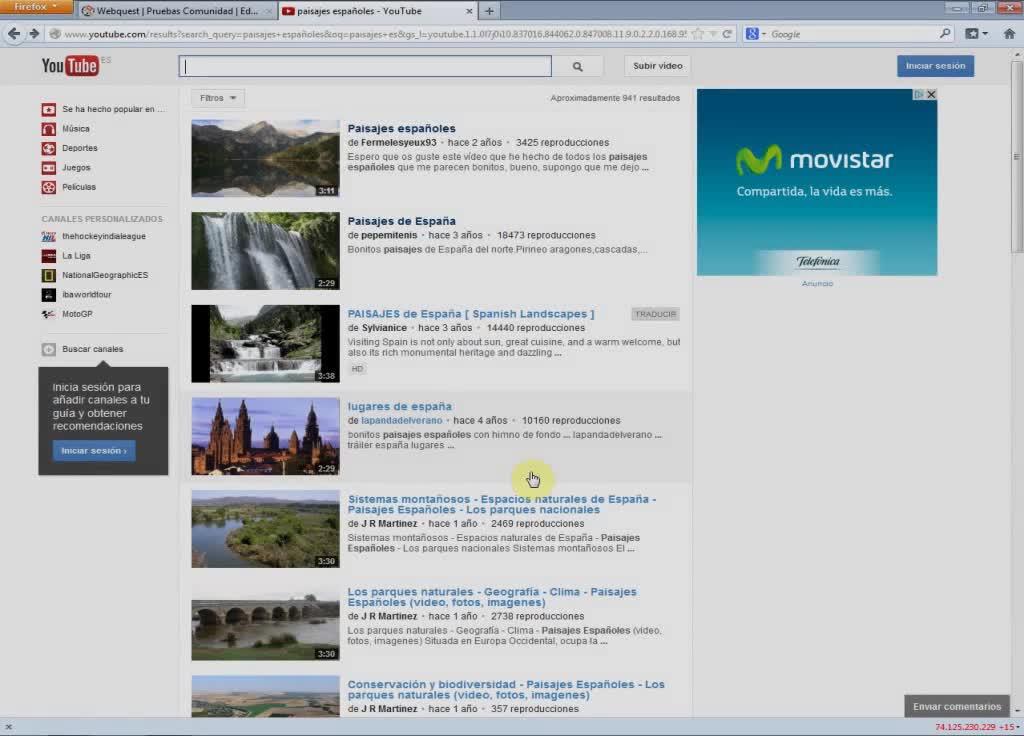
Task: Open the lugares de españa video link
Action: coord(399,406)
